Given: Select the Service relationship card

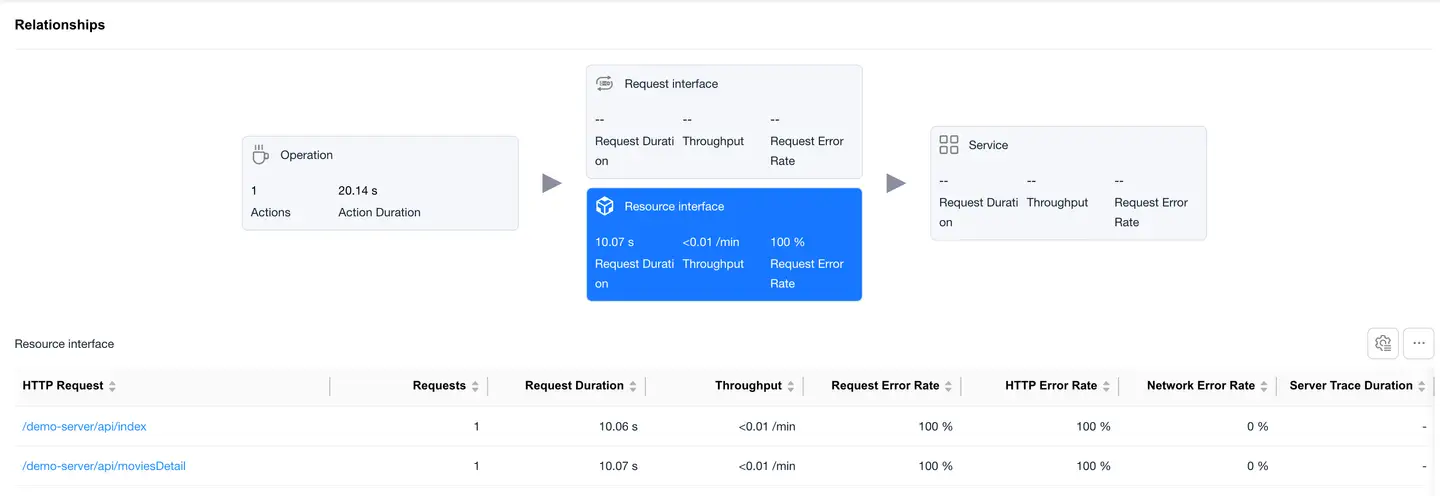Looking at the screenshot, I should pyautogui.click(x=1068, y=183).
